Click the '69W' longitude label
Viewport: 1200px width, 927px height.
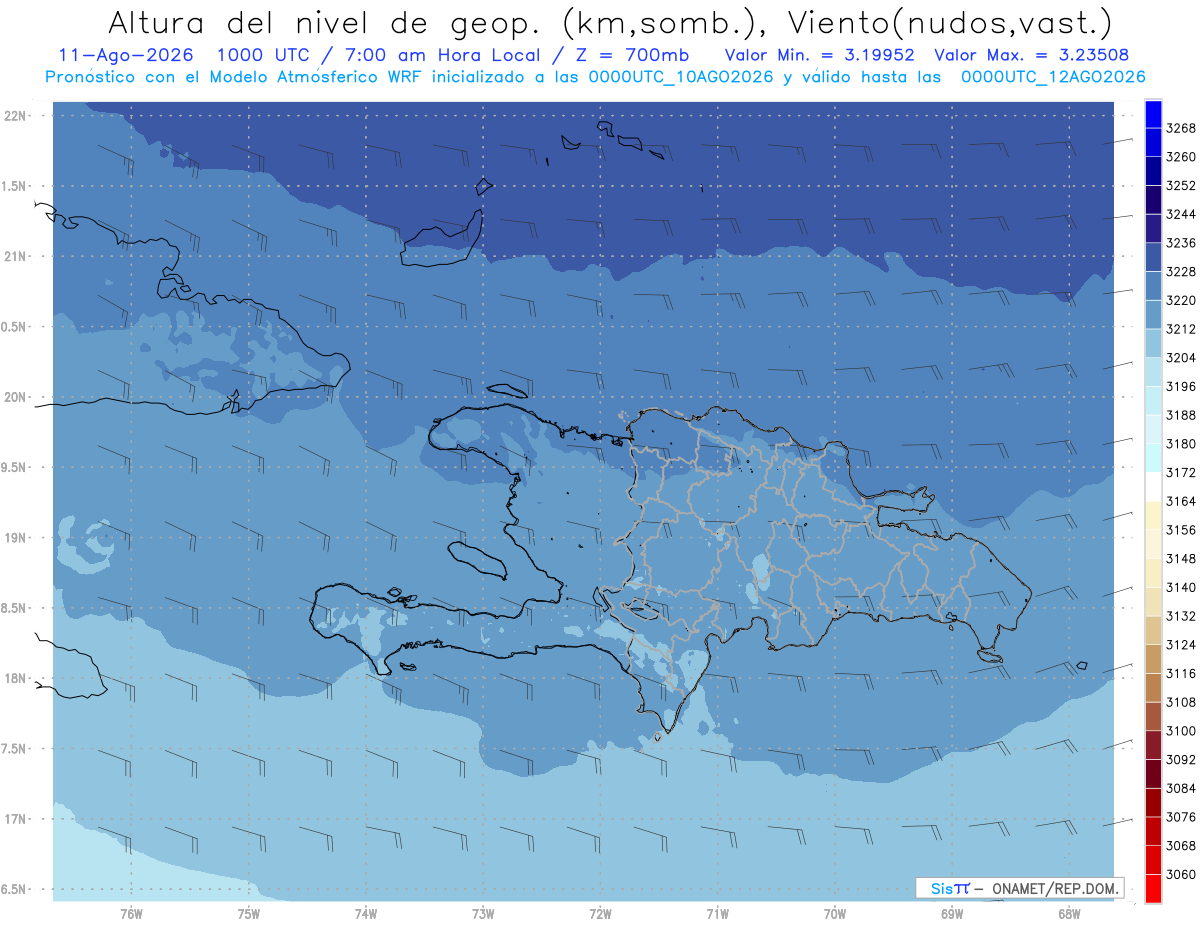[x=952, y=914]
